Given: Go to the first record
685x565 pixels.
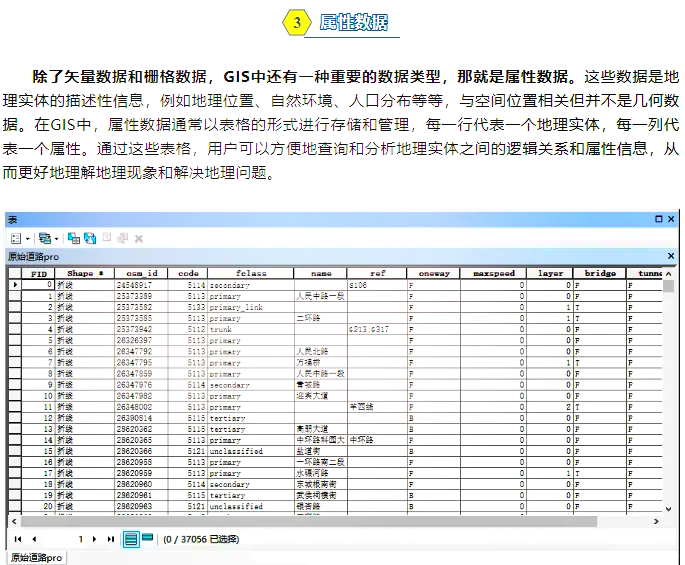Looking at the screenshot, I should coord(18,539).
